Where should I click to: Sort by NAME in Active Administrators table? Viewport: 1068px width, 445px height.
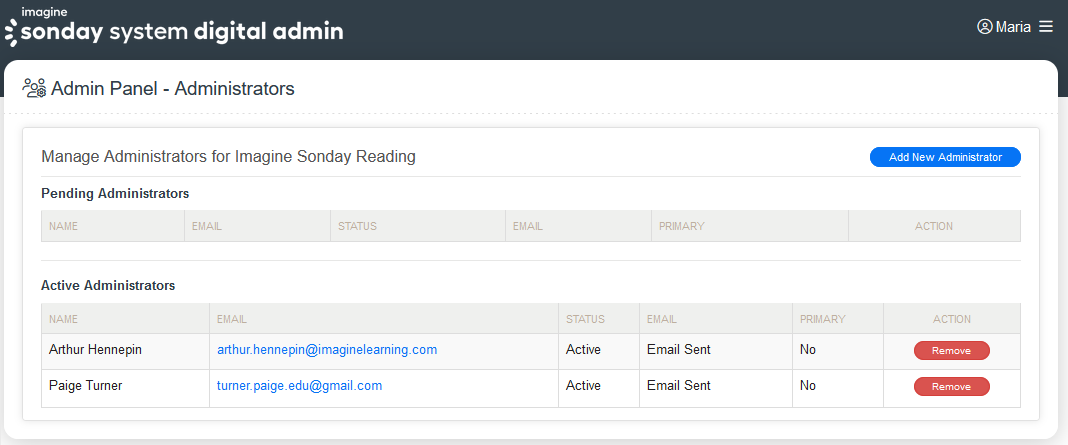point(63,319)
